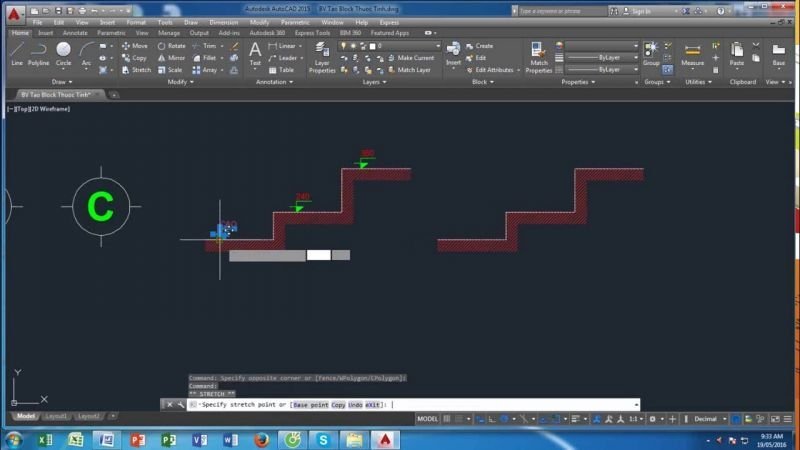Click the Stretch tool in Modify panel
The image size is (800, 450).
(136, 70)
